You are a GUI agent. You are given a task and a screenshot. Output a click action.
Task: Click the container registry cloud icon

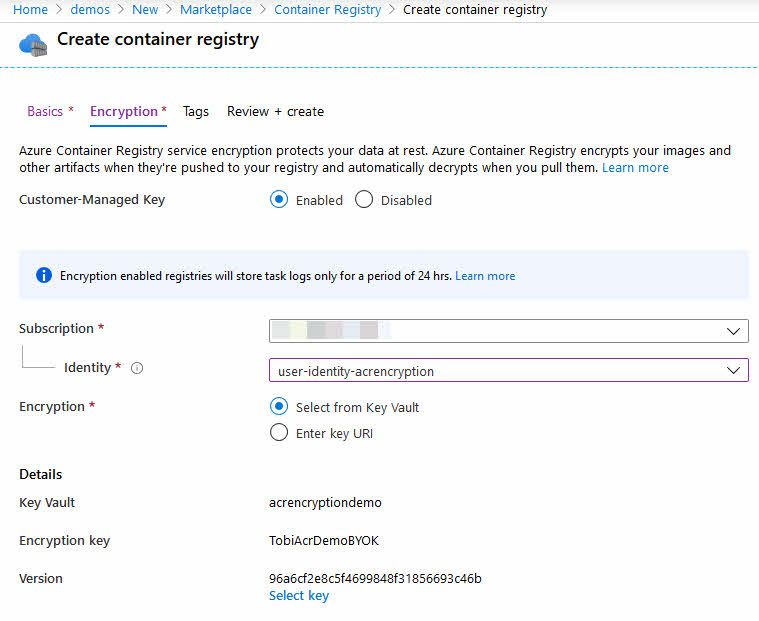(33, 45)
